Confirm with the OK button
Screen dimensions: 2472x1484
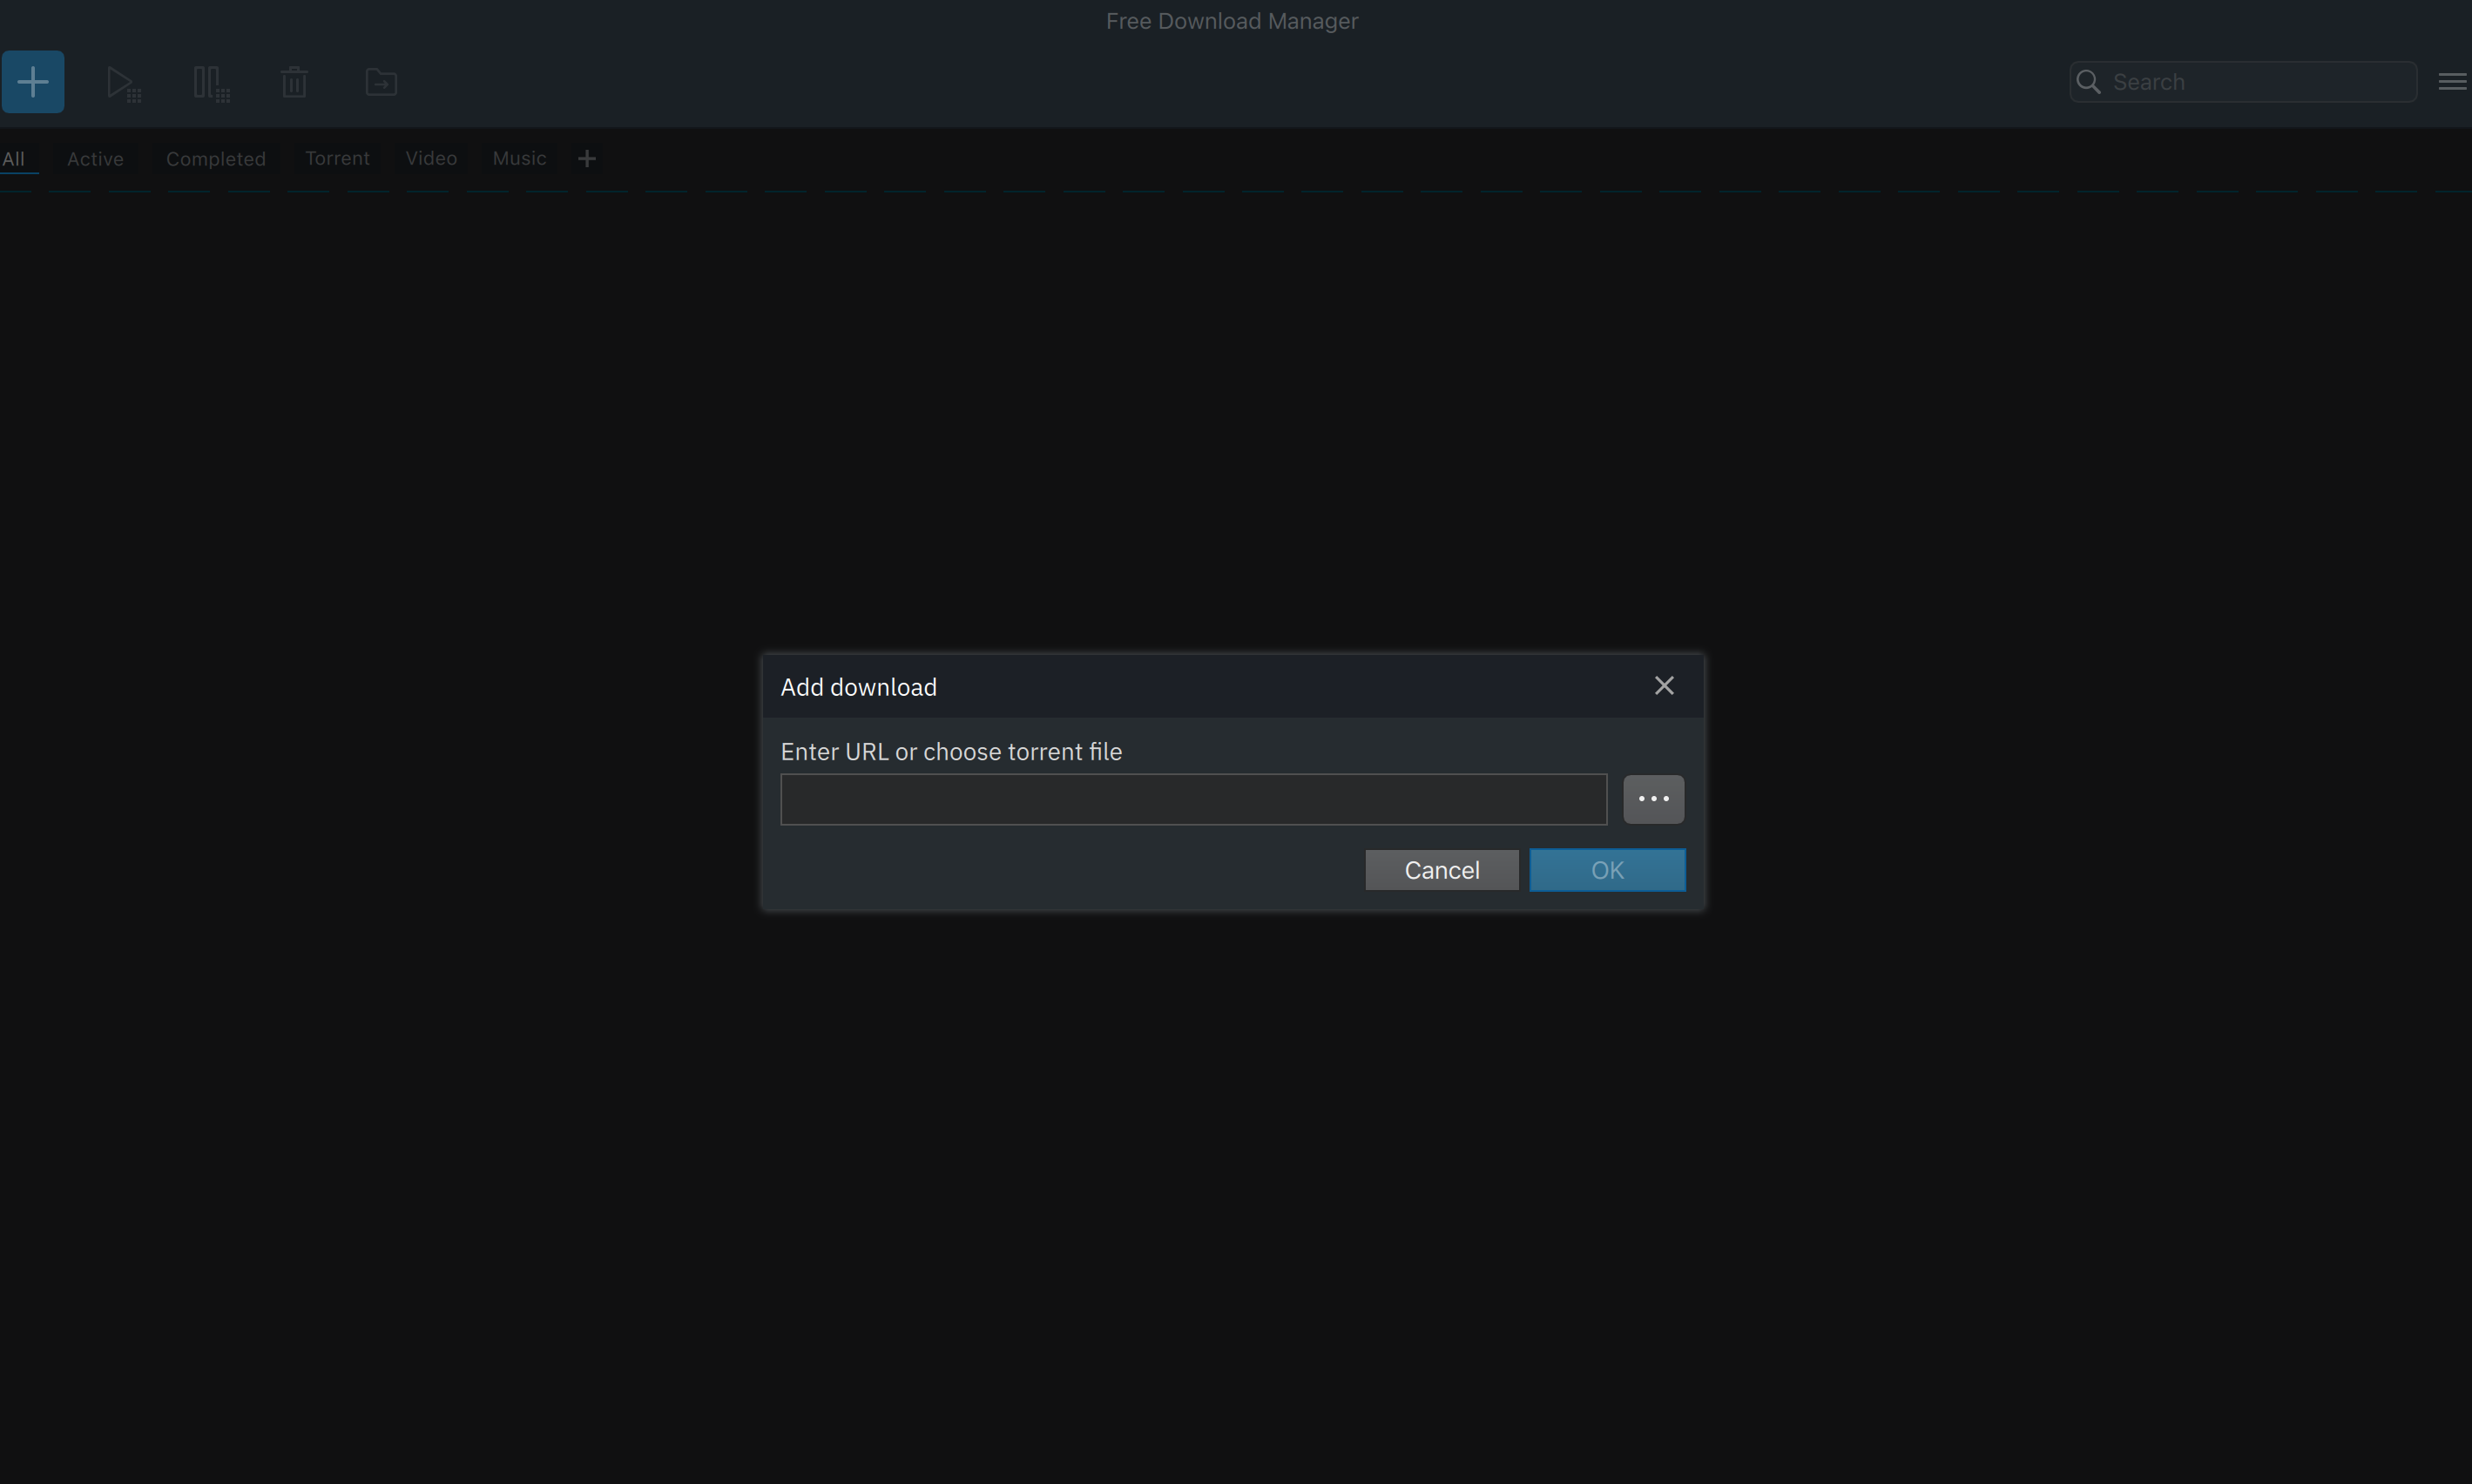(x=1608, y=870)
